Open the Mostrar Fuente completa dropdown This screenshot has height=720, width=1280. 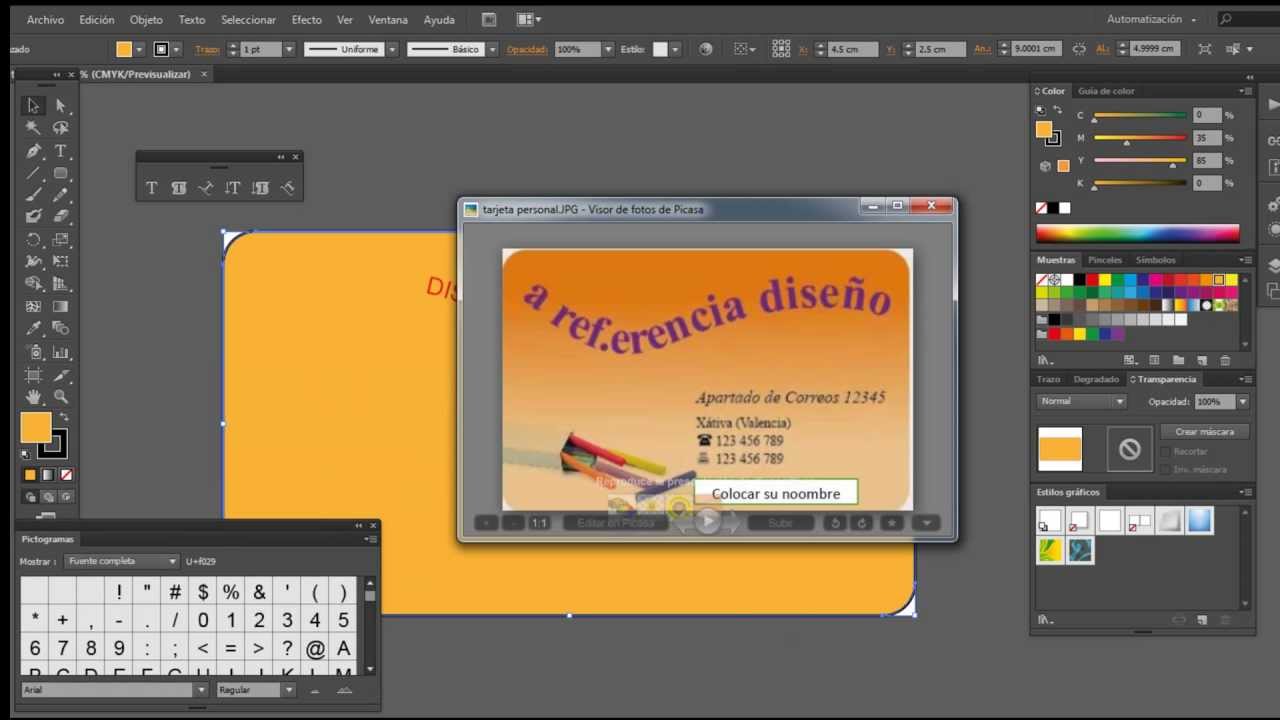tap(121, 561)
